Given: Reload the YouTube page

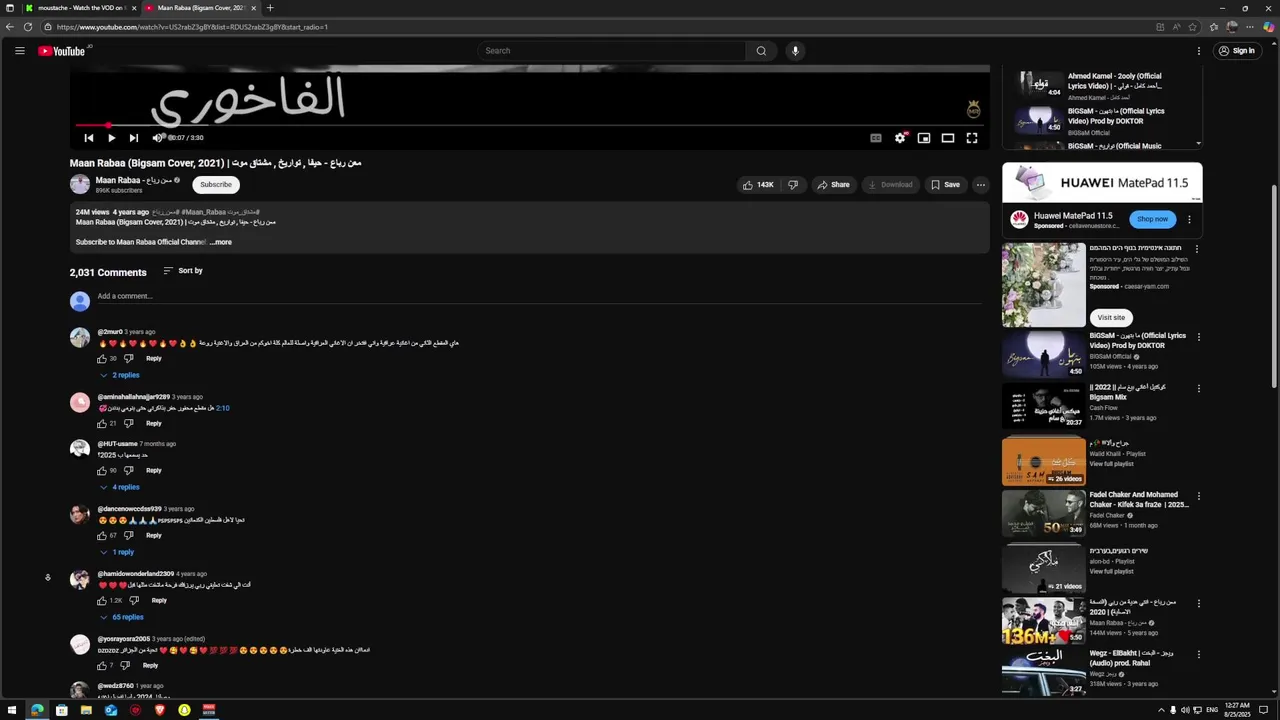Looking at the screenshot, I should (x=28, y=27).
